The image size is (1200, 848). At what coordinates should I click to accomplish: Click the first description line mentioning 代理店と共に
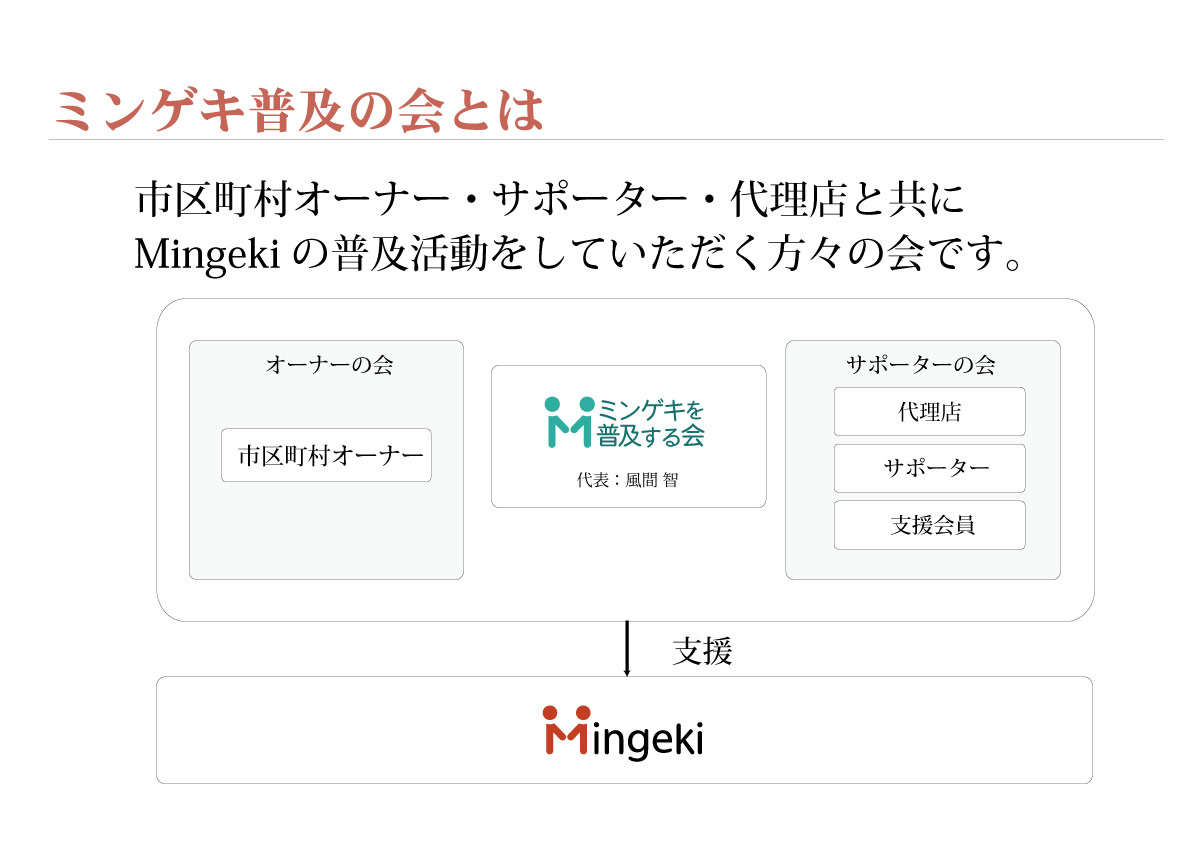(550, 200)
